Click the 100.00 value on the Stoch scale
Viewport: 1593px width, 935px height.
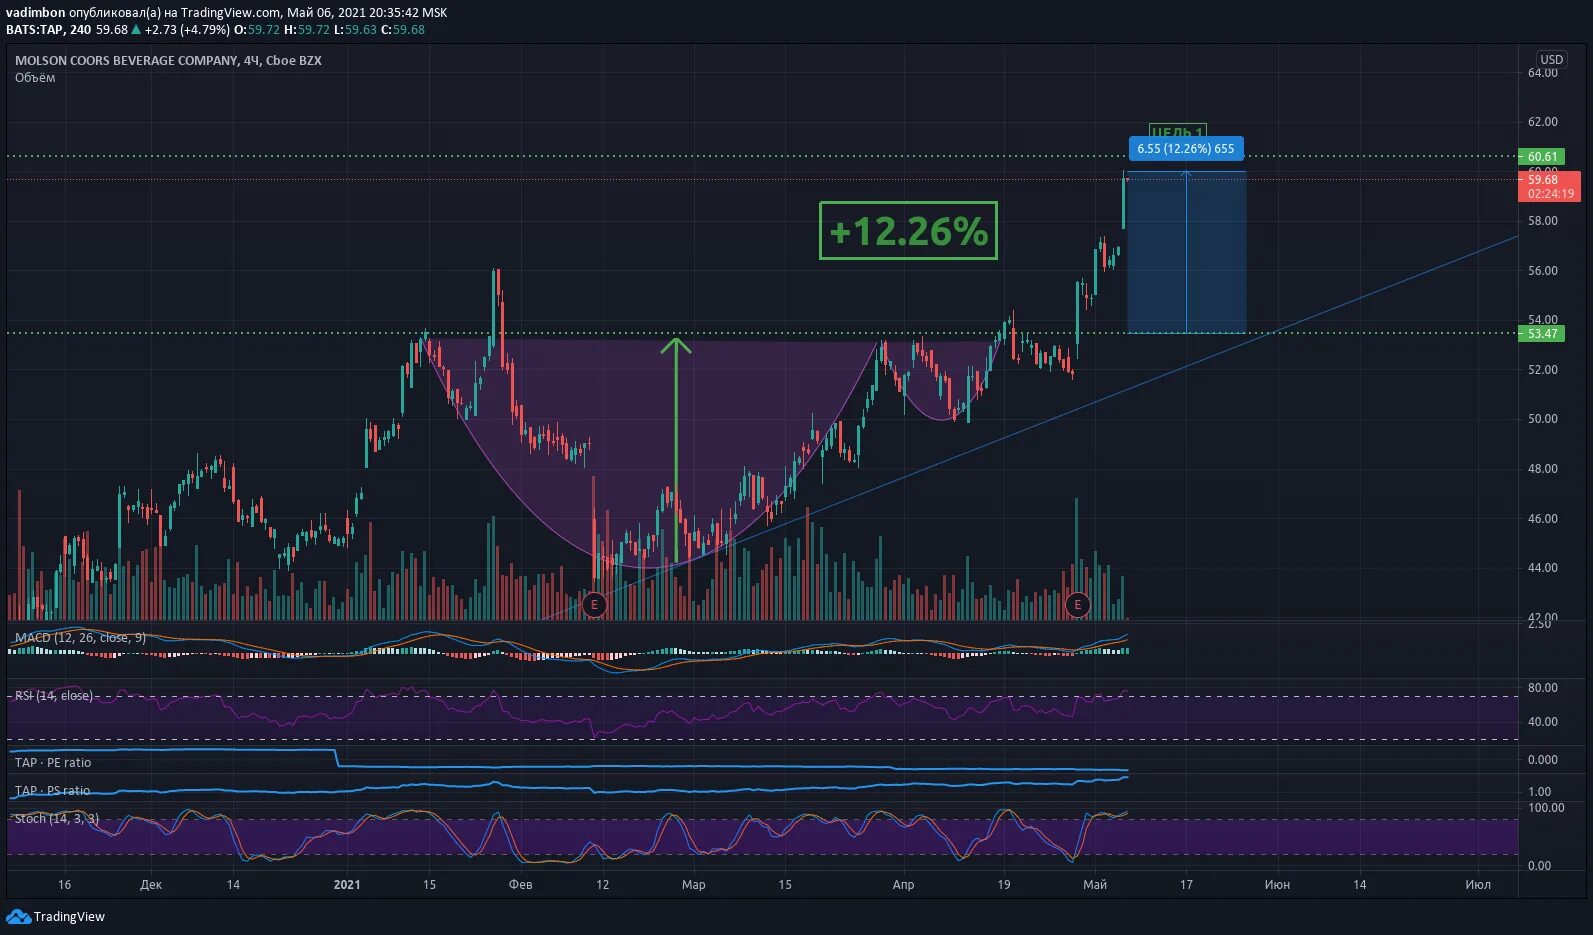1546,807
